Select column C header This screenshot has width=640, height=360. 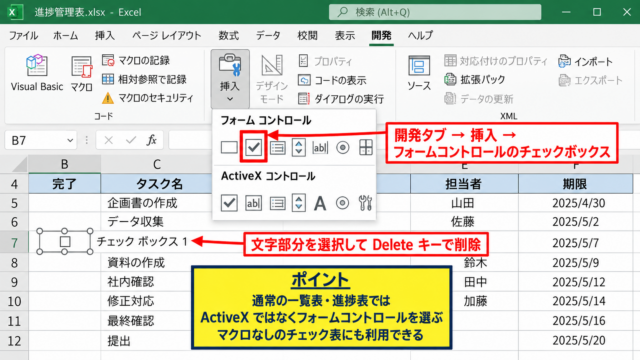[x=156, y=164]
